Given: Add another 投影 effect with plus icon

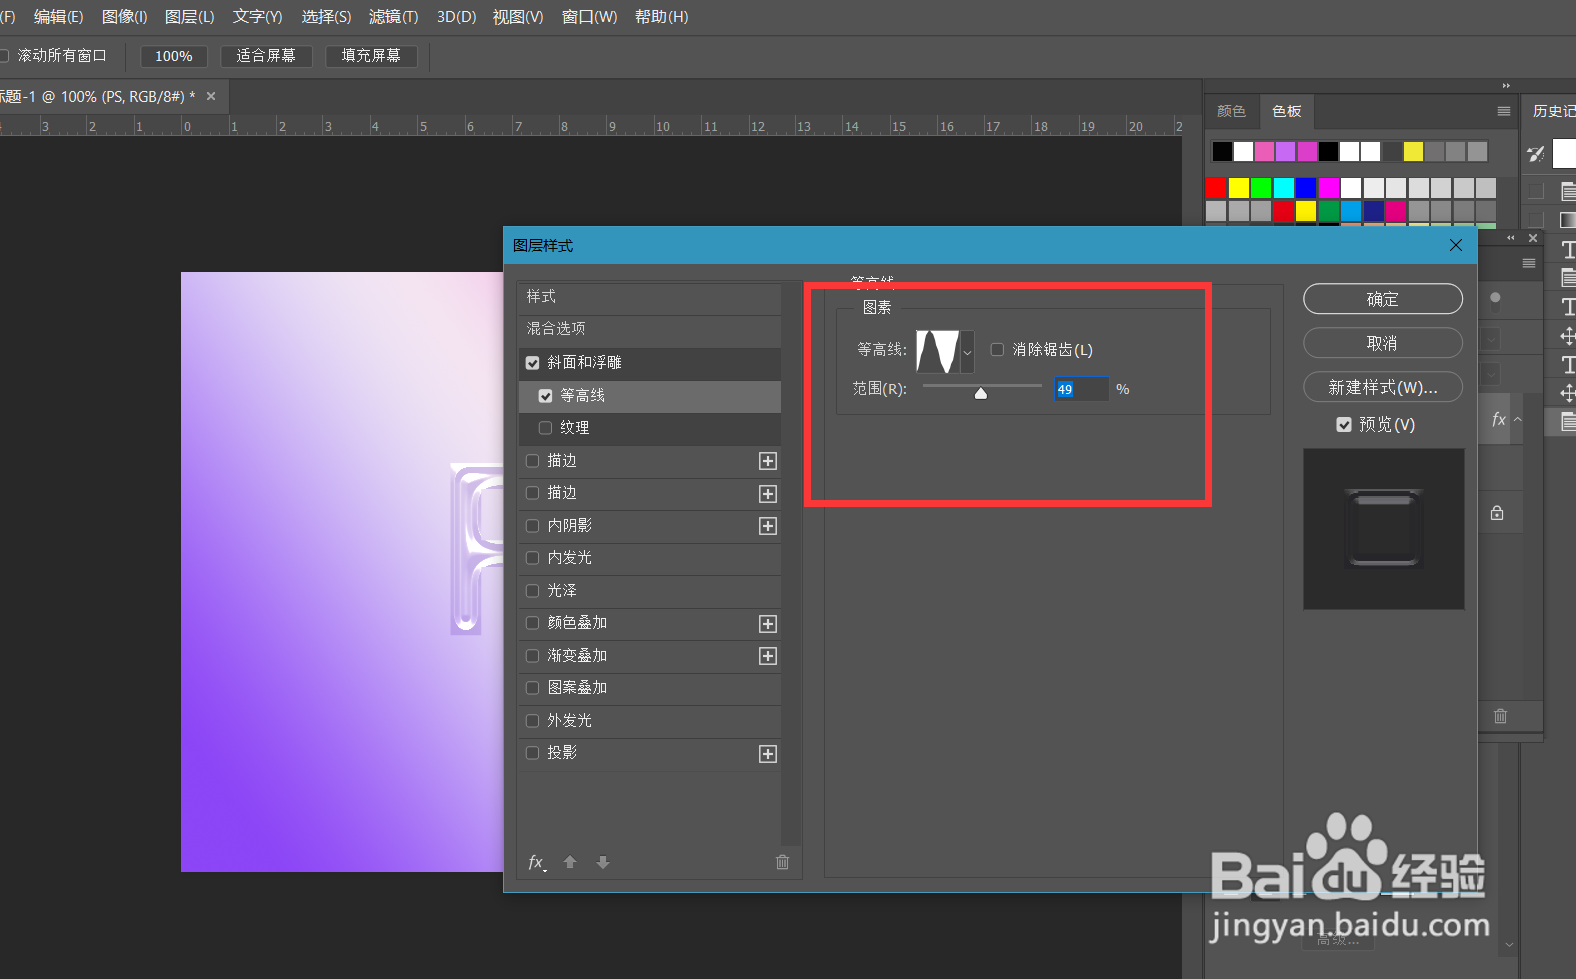Looking at the screenshot, I should pyautogui.click(x=768, y=754).
